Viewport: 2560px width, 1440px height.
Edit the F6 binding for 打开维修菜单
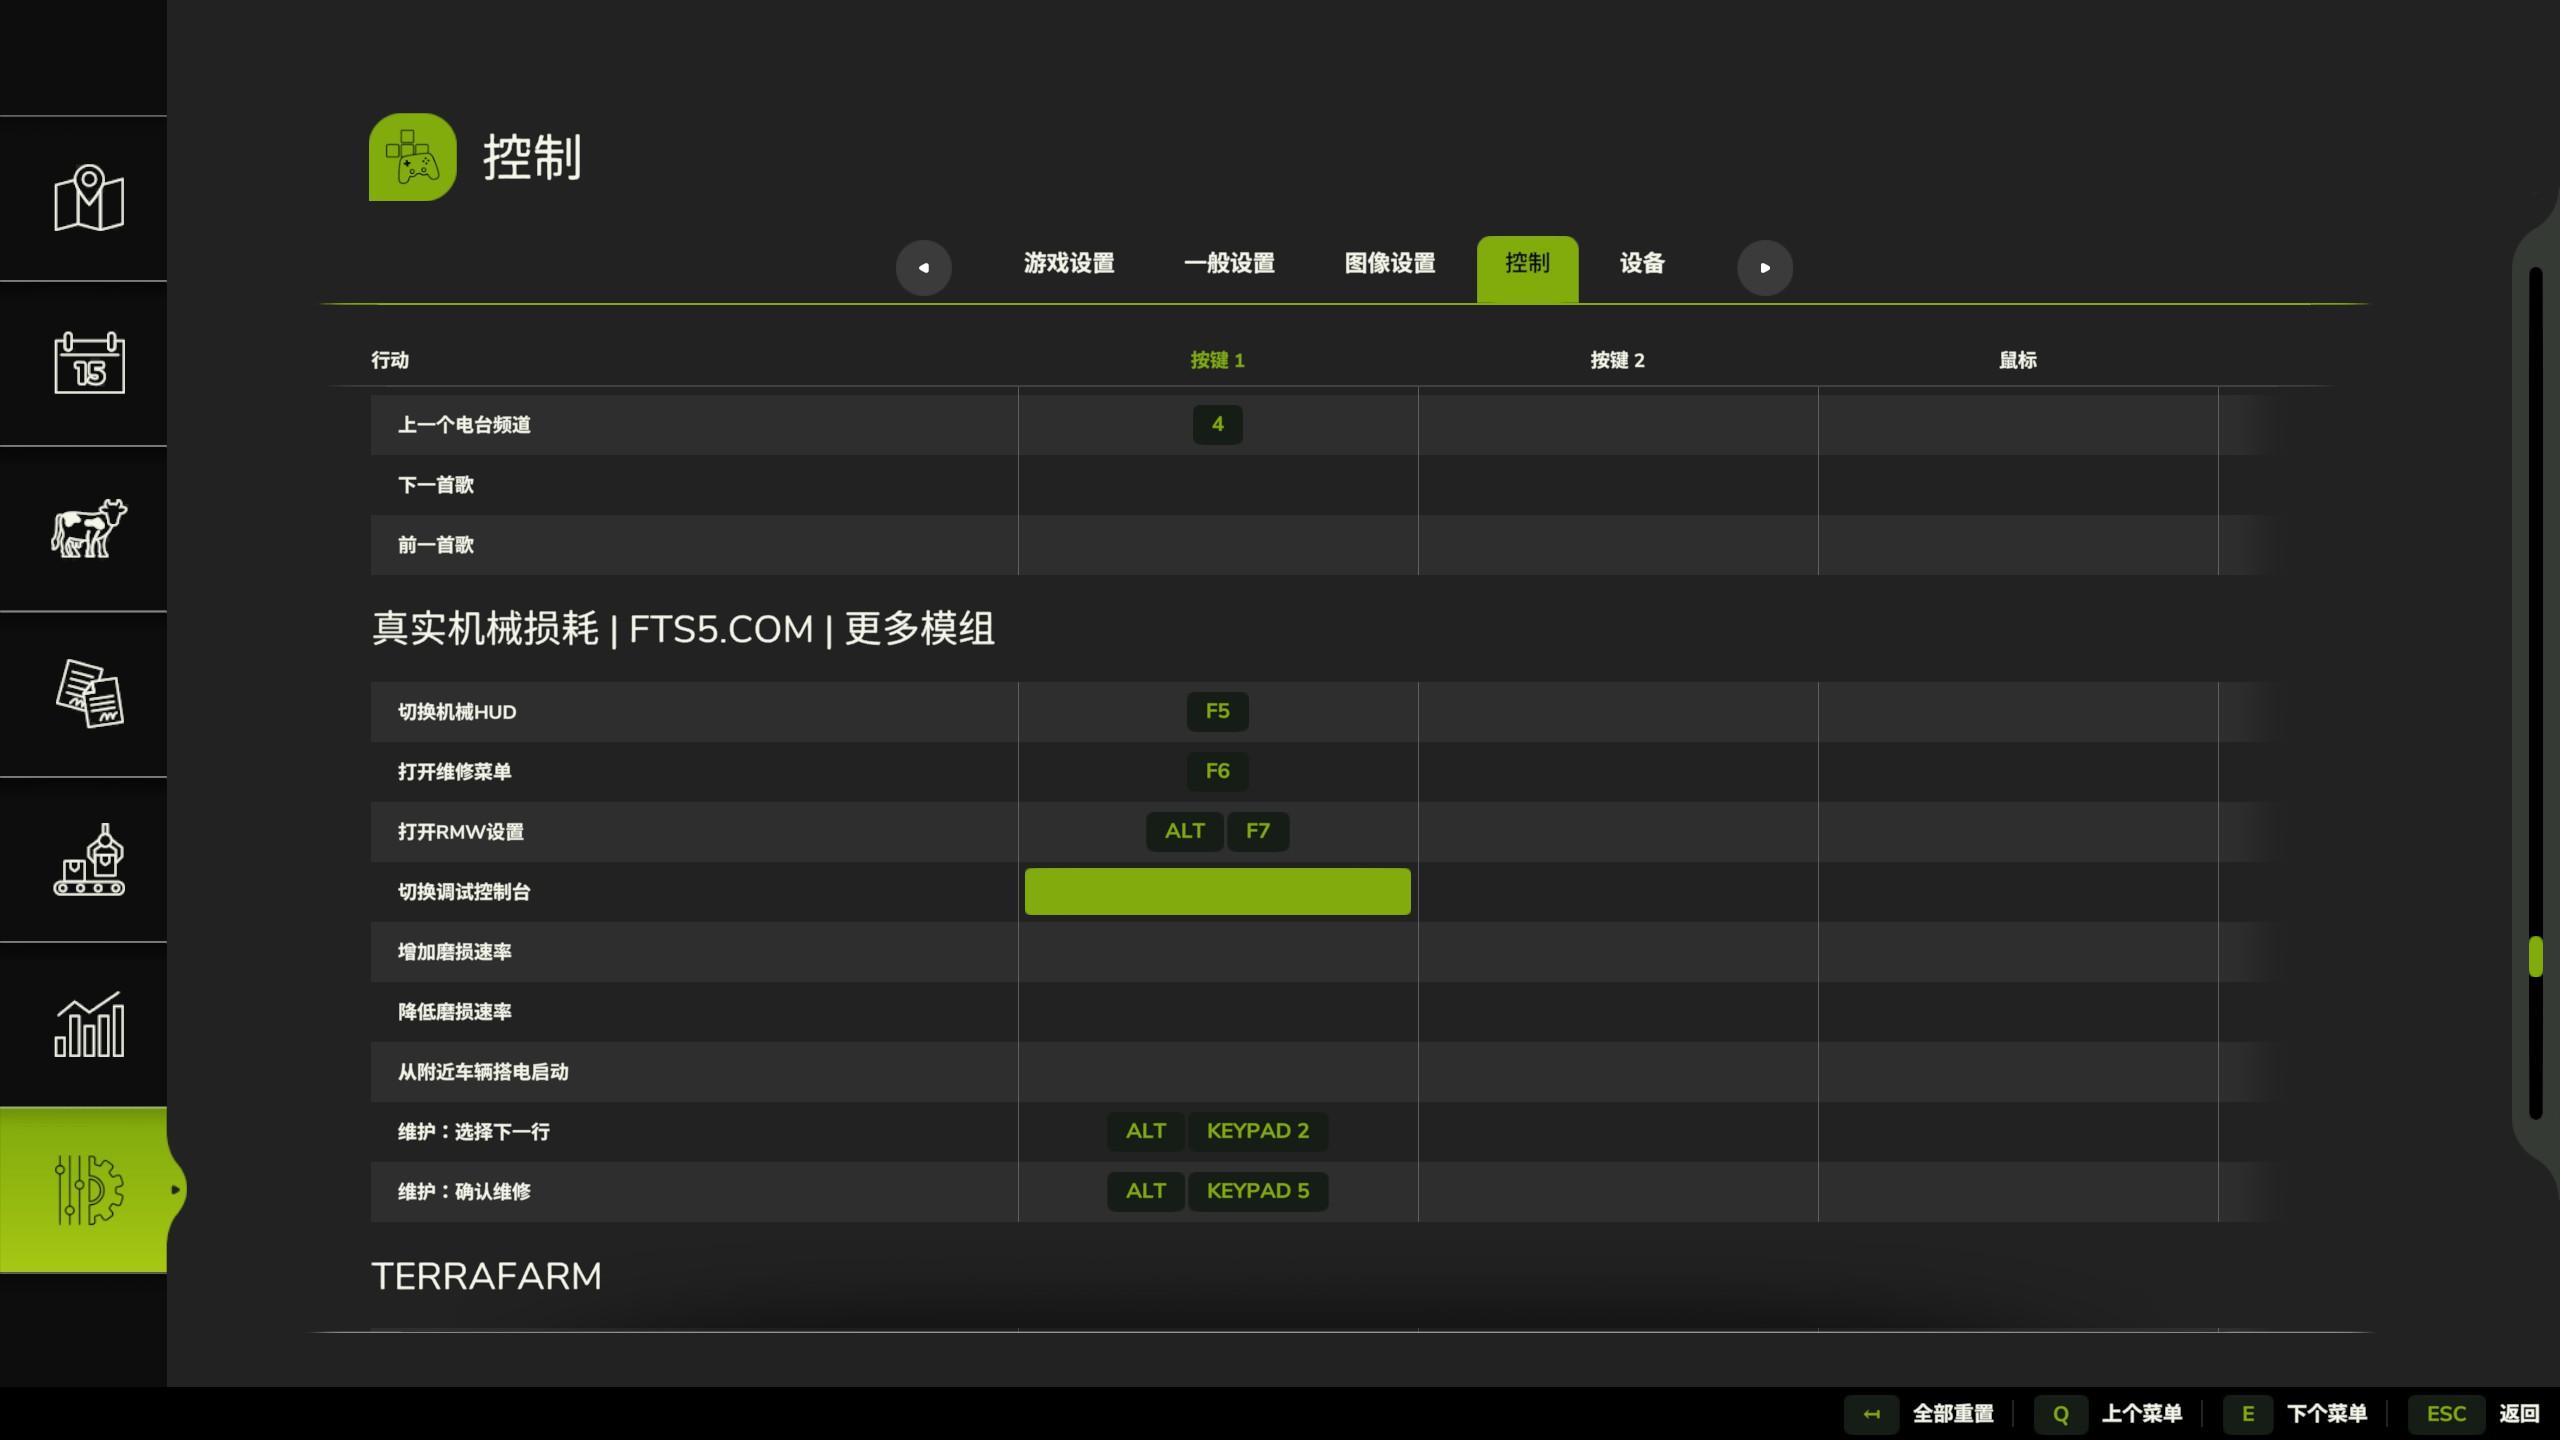tap(1217, 771)
